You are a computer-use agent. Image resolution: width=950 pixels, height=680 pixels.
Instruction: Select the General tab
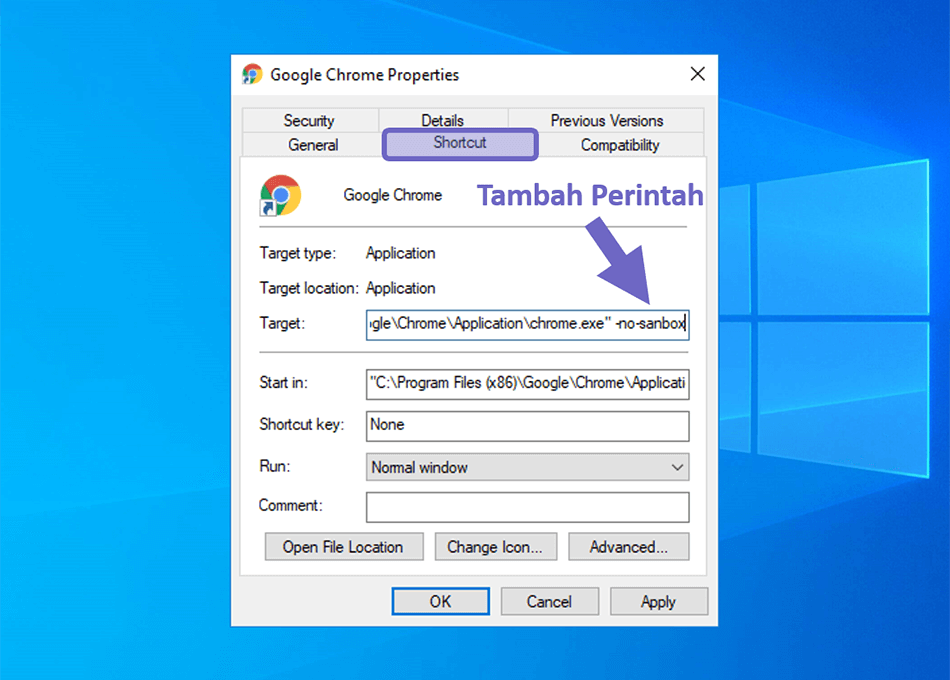click(313, 145)
